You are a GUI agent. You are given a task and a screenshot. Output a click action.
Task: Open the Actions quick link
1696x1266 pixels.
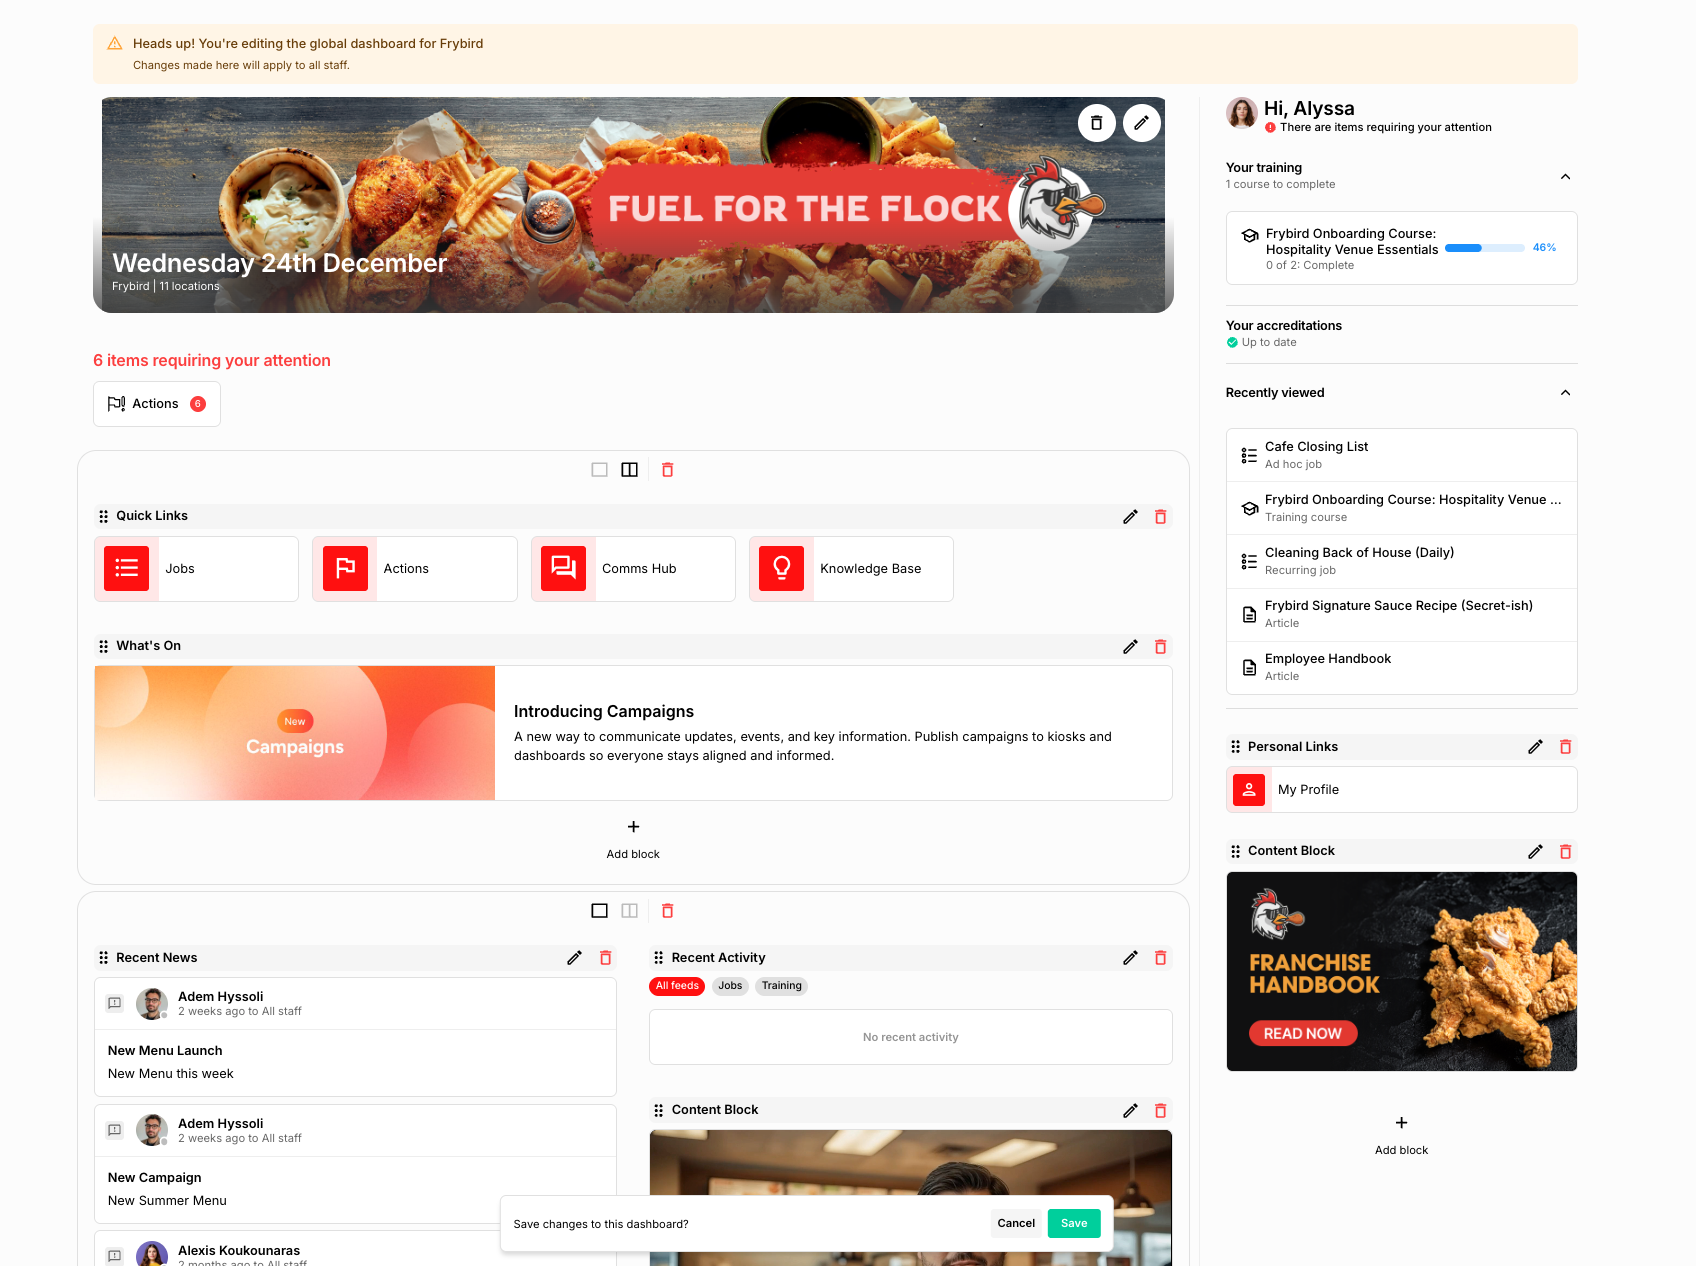[415, 569]
